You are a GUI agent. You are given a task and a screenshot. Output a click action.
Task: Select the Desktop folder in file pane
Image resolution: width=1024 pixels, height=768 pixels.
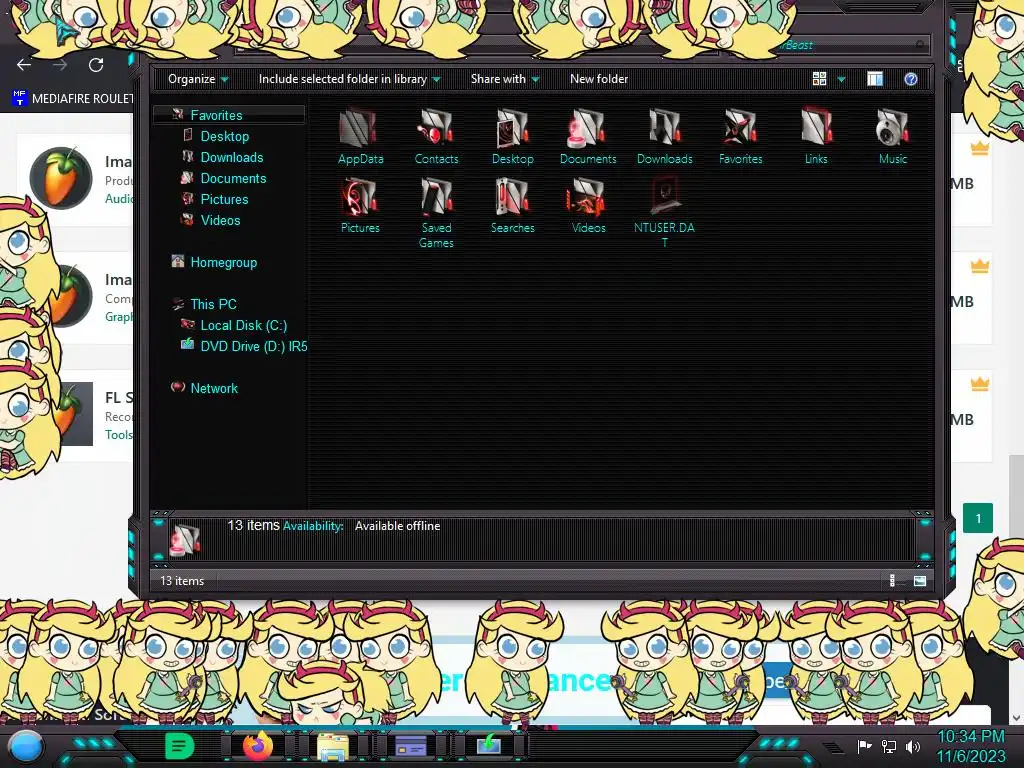[513, 136]
